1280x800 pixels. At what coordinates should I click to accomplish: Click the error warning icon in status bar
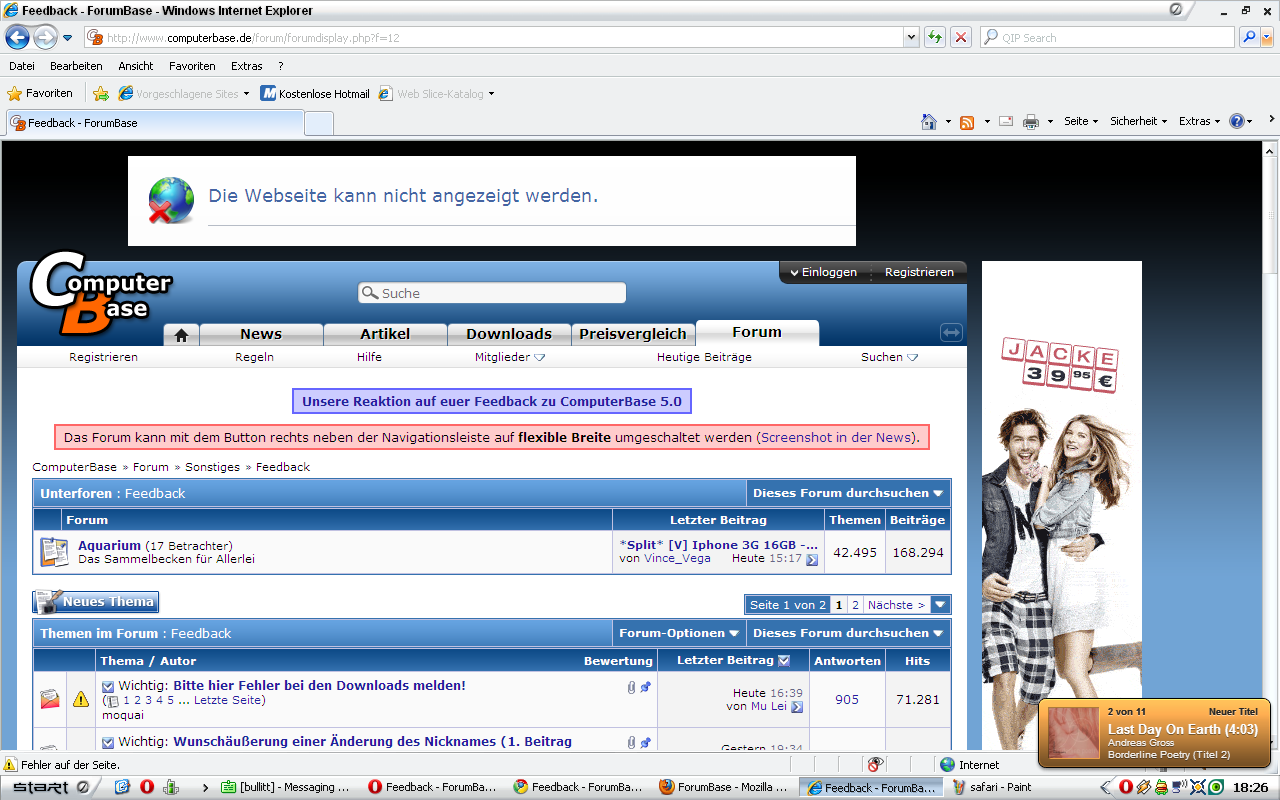10,765
